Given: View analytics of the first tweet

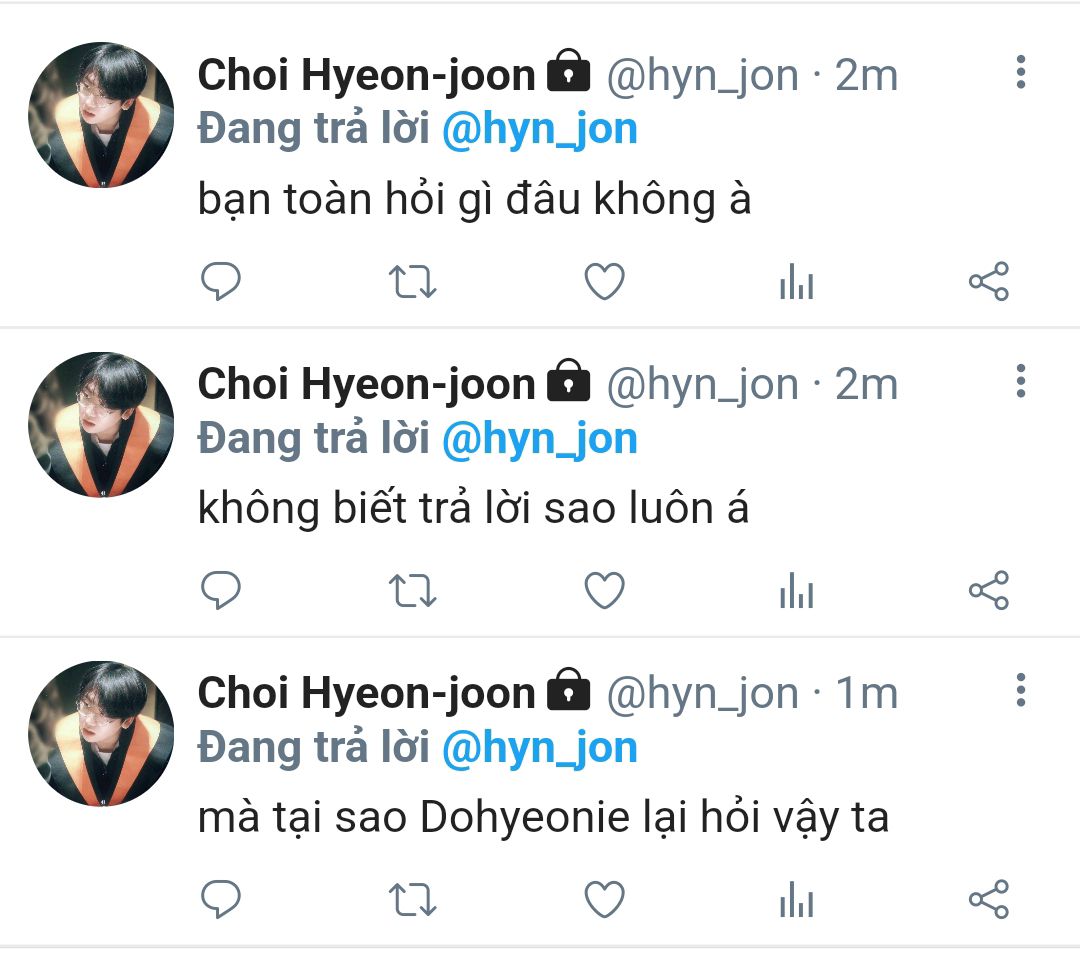Looking at the screenshot, I should (796, 281).
